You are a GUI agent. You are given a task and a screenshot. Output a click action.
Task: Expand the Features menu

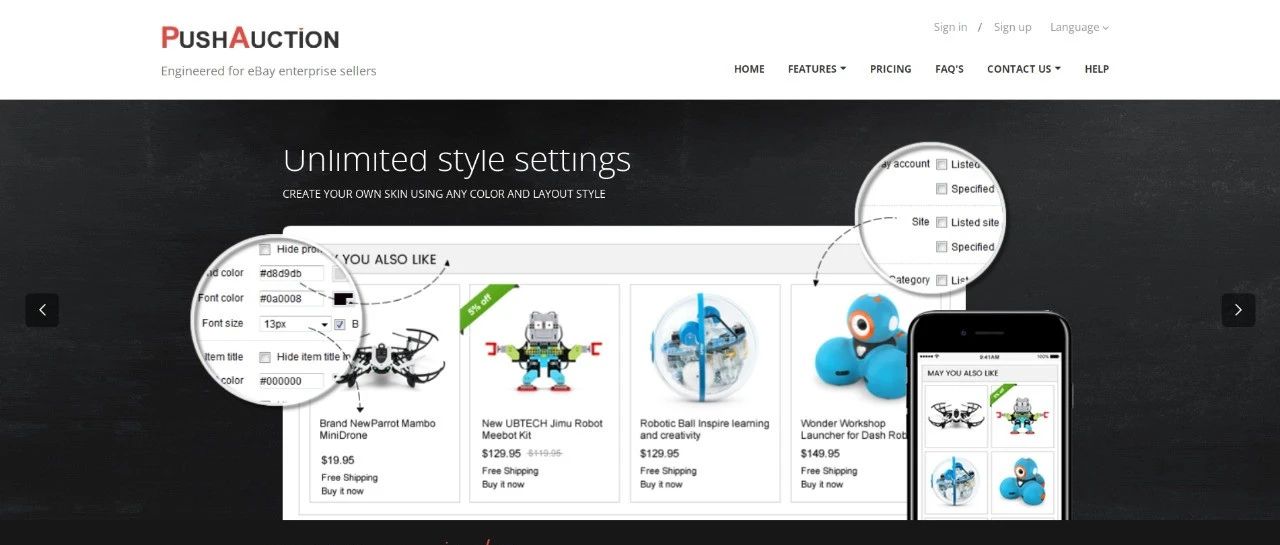point(817,69)
